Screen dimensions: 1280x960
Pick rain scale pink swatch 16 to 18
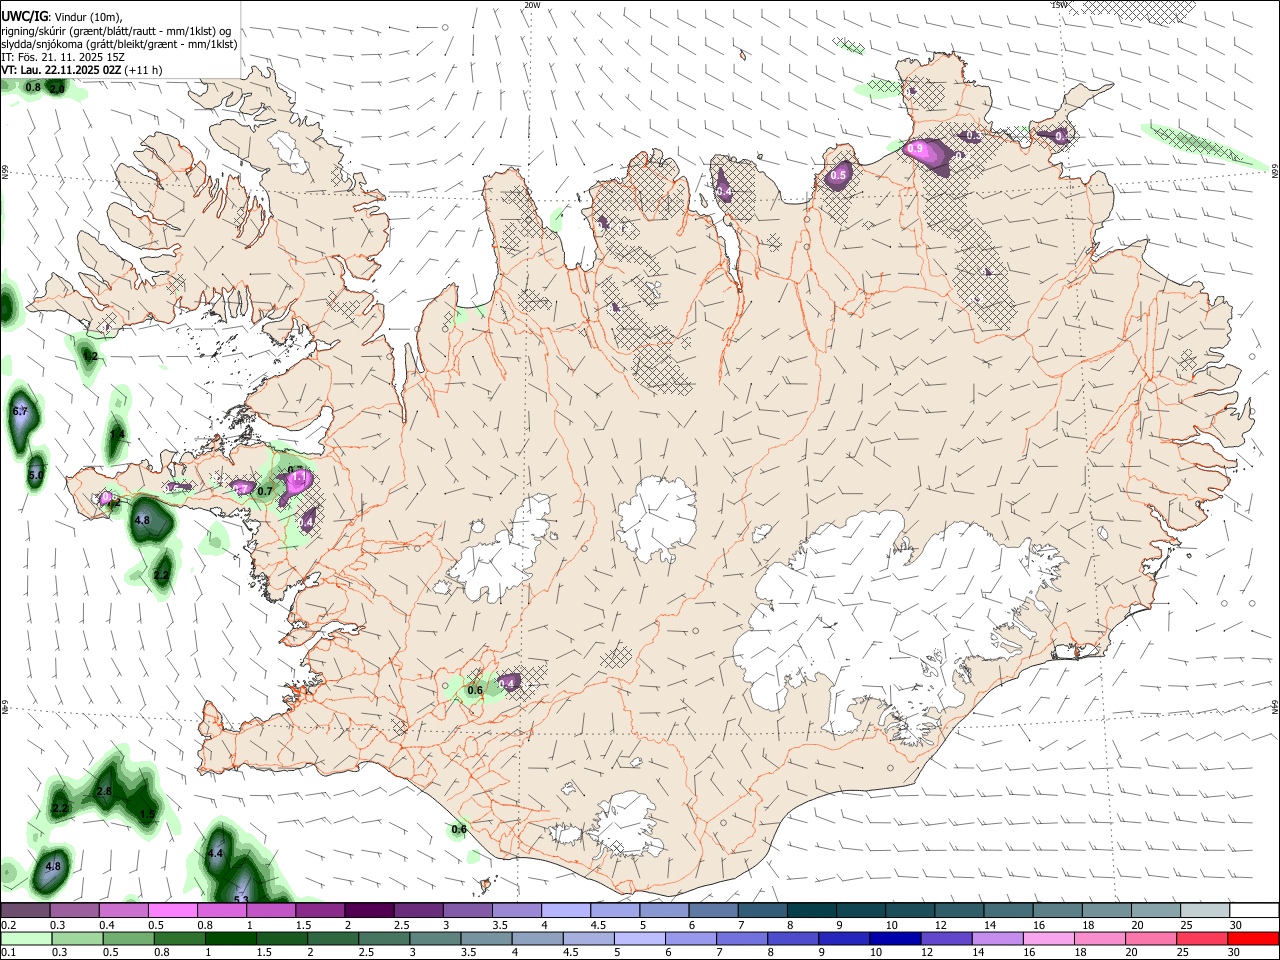[x=1046, y=938]
